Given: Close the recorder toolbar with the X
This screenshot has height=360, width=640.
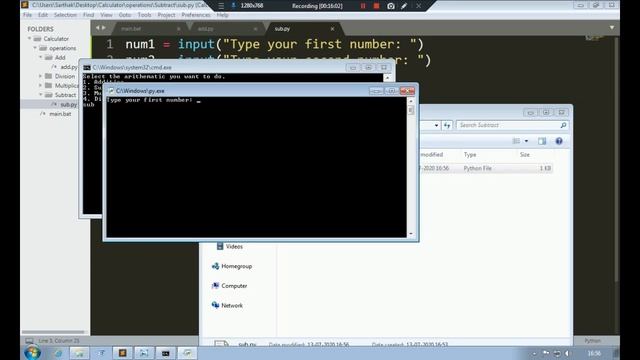Looking at the screenshot, I should click(418, 6).
